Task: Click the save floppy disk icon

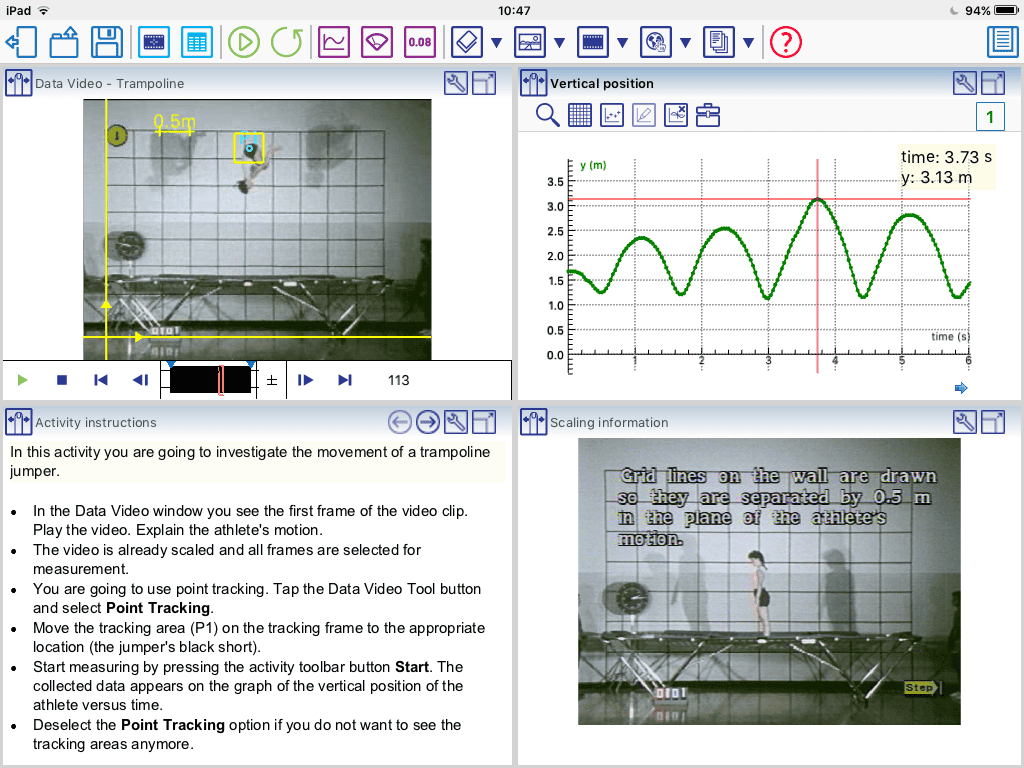Action: (x=107, y=42)
